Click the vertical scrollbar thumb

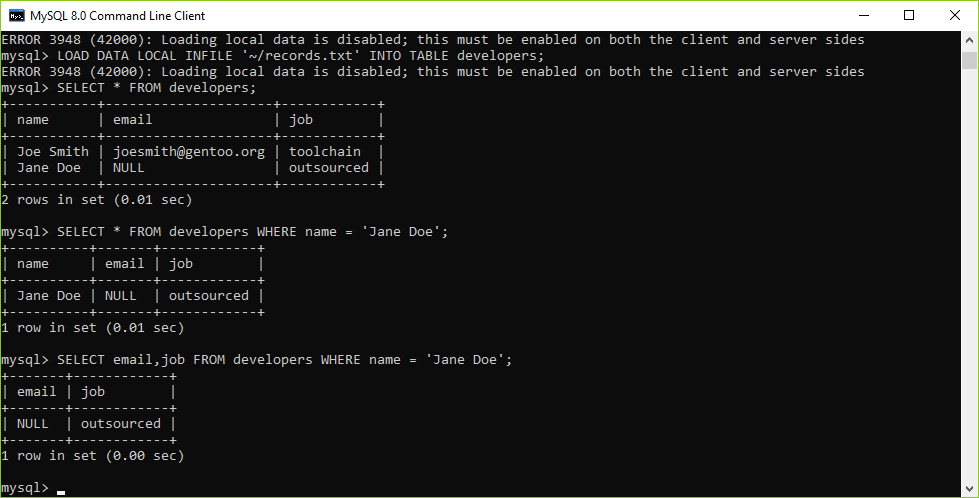(x=969, y=61)
